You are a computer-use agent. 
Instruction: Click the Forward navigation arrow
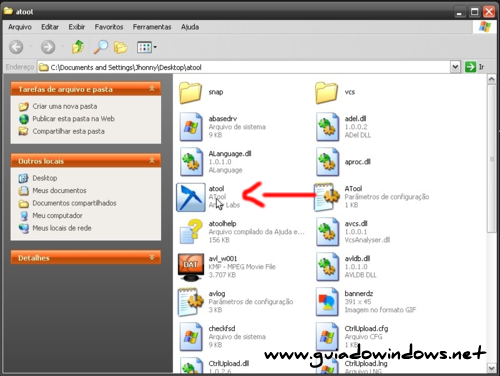[x=48, y=47]
